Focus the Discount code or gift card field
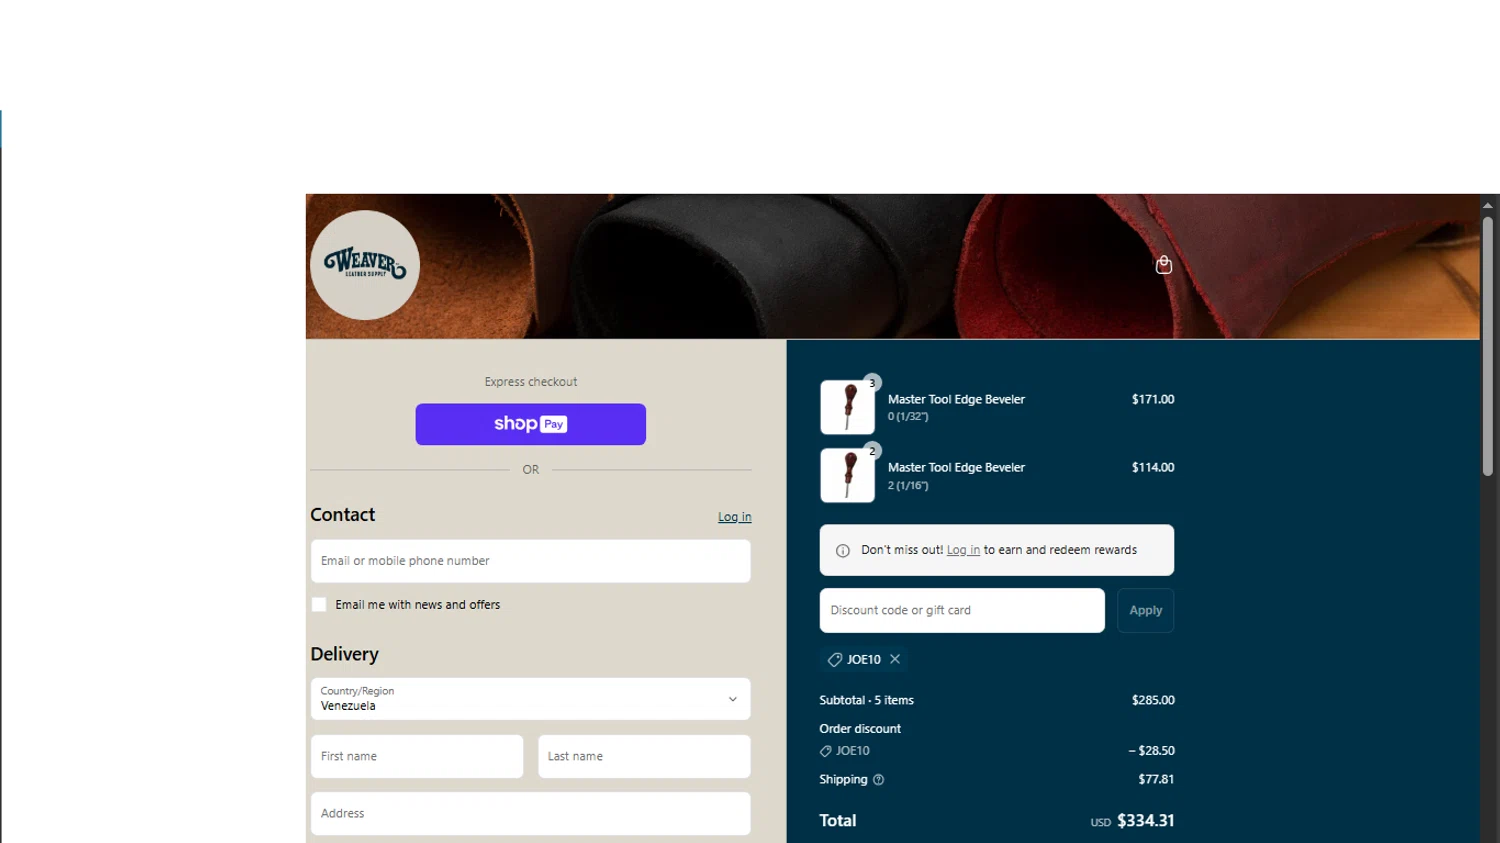 point(962,610)
